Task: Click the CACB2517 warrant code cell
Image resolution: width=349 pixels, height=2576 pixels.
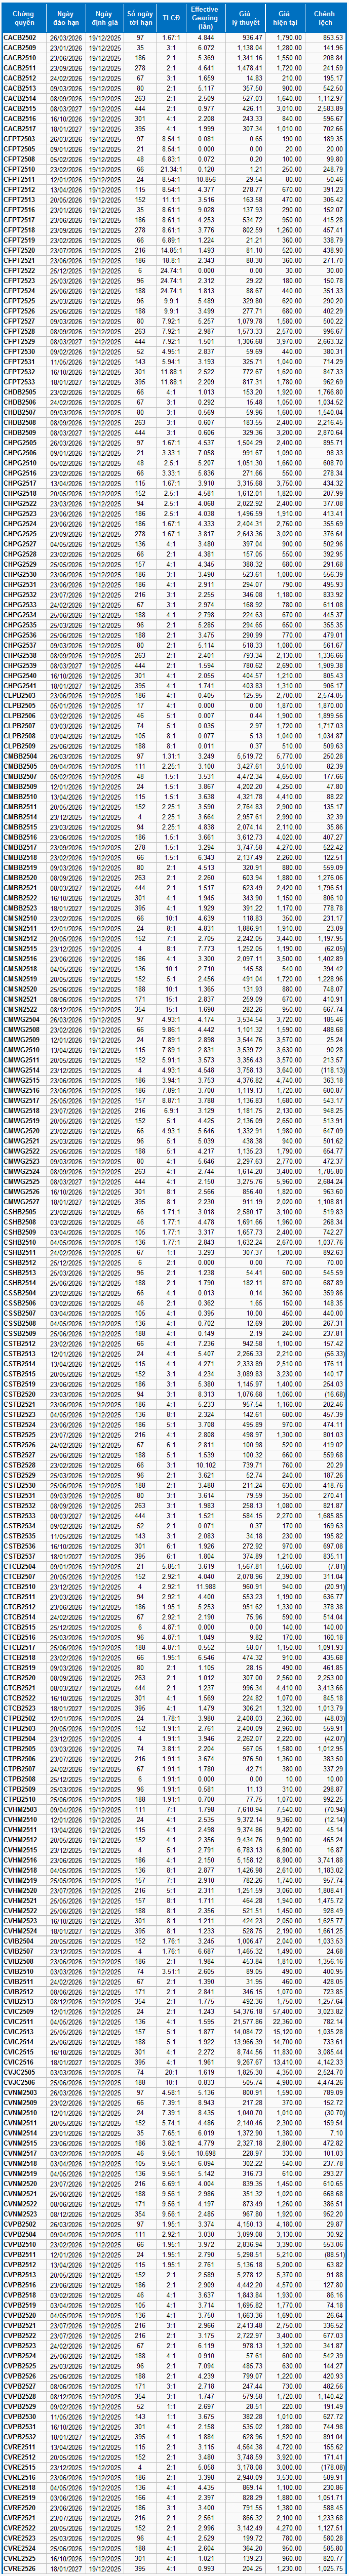Action: [x=20, y=129]
